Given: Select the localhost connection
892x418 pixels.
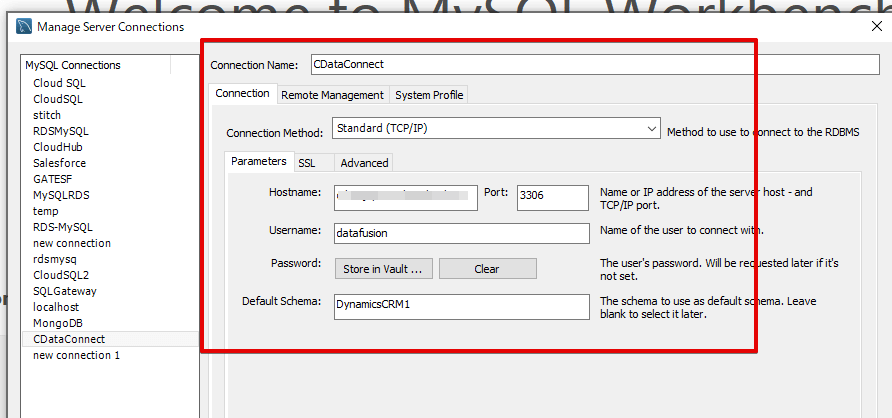Looking at the screenshot, I should 56,307.
